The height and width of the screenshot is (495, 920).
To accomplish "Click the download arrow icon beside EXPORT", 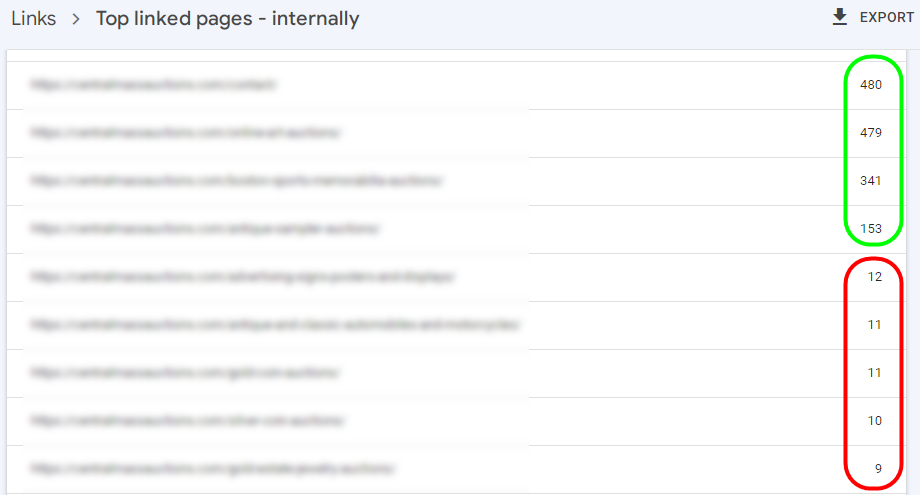I will coord(840,17).
